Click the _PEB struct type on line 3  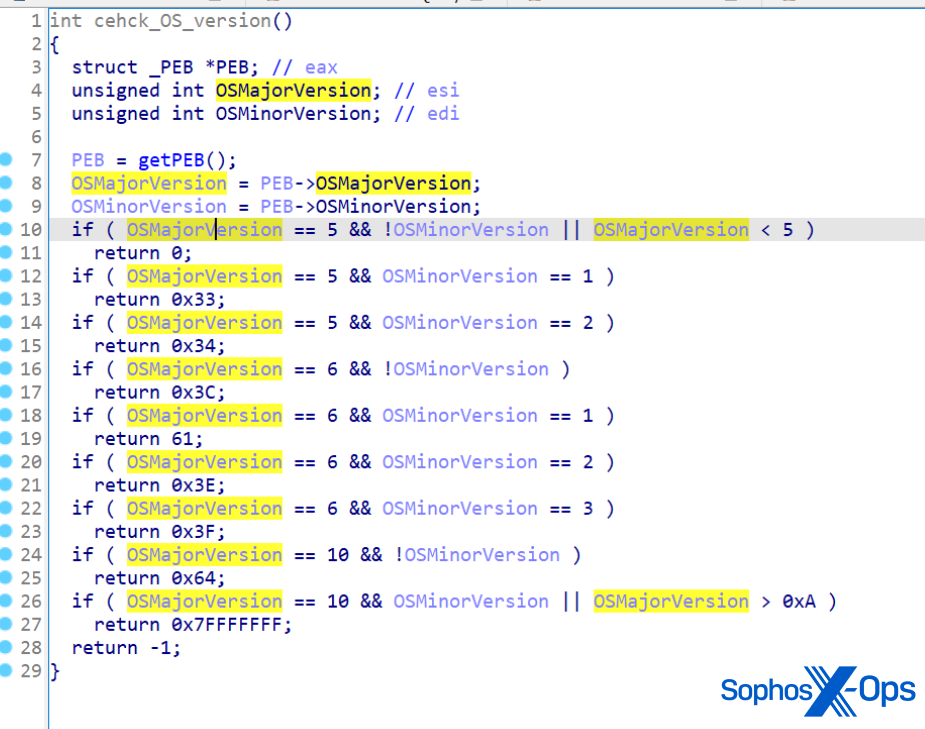(x=171, y=67)
